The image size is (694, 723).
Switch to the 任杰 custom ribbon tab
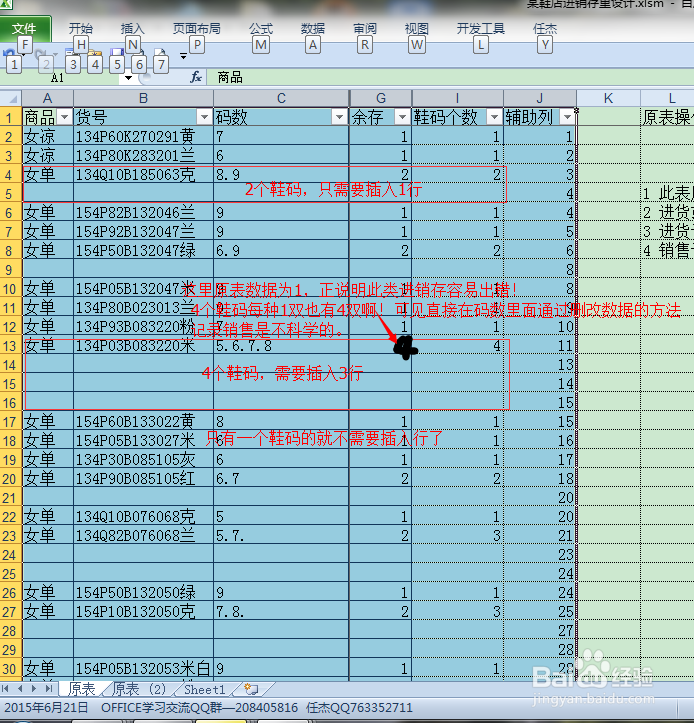click(x=545, y=29)
